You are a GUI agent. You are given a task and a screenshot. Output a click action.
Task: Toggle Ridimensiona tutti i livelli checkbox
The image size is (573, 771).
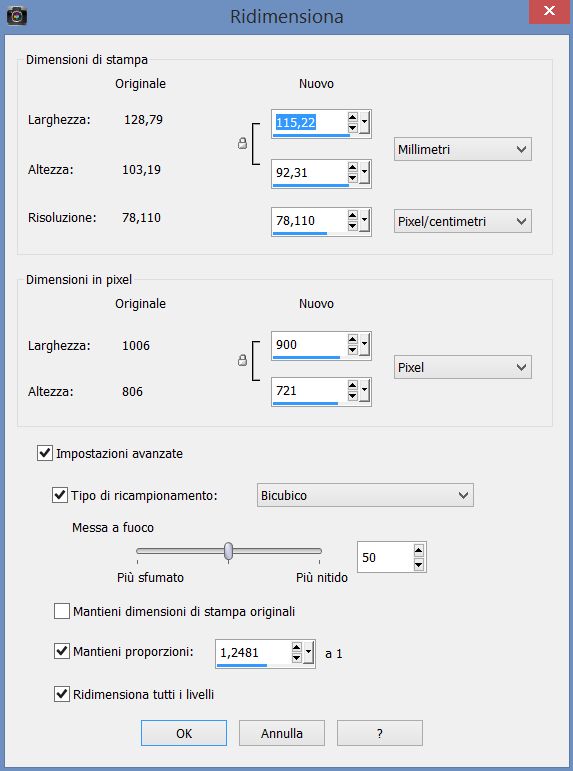point(61,694)
